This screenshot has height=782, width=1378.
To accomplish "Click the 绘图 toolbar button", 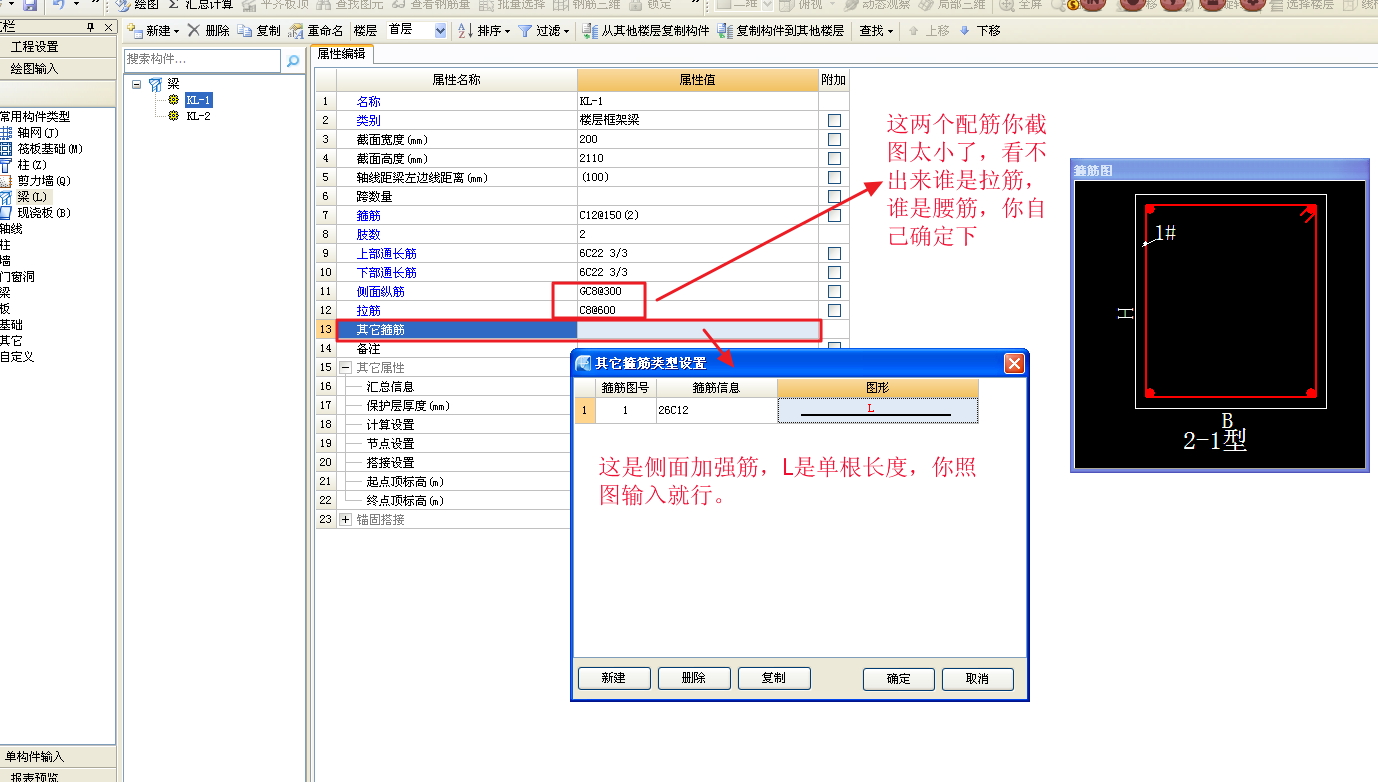I will (139, 5).
